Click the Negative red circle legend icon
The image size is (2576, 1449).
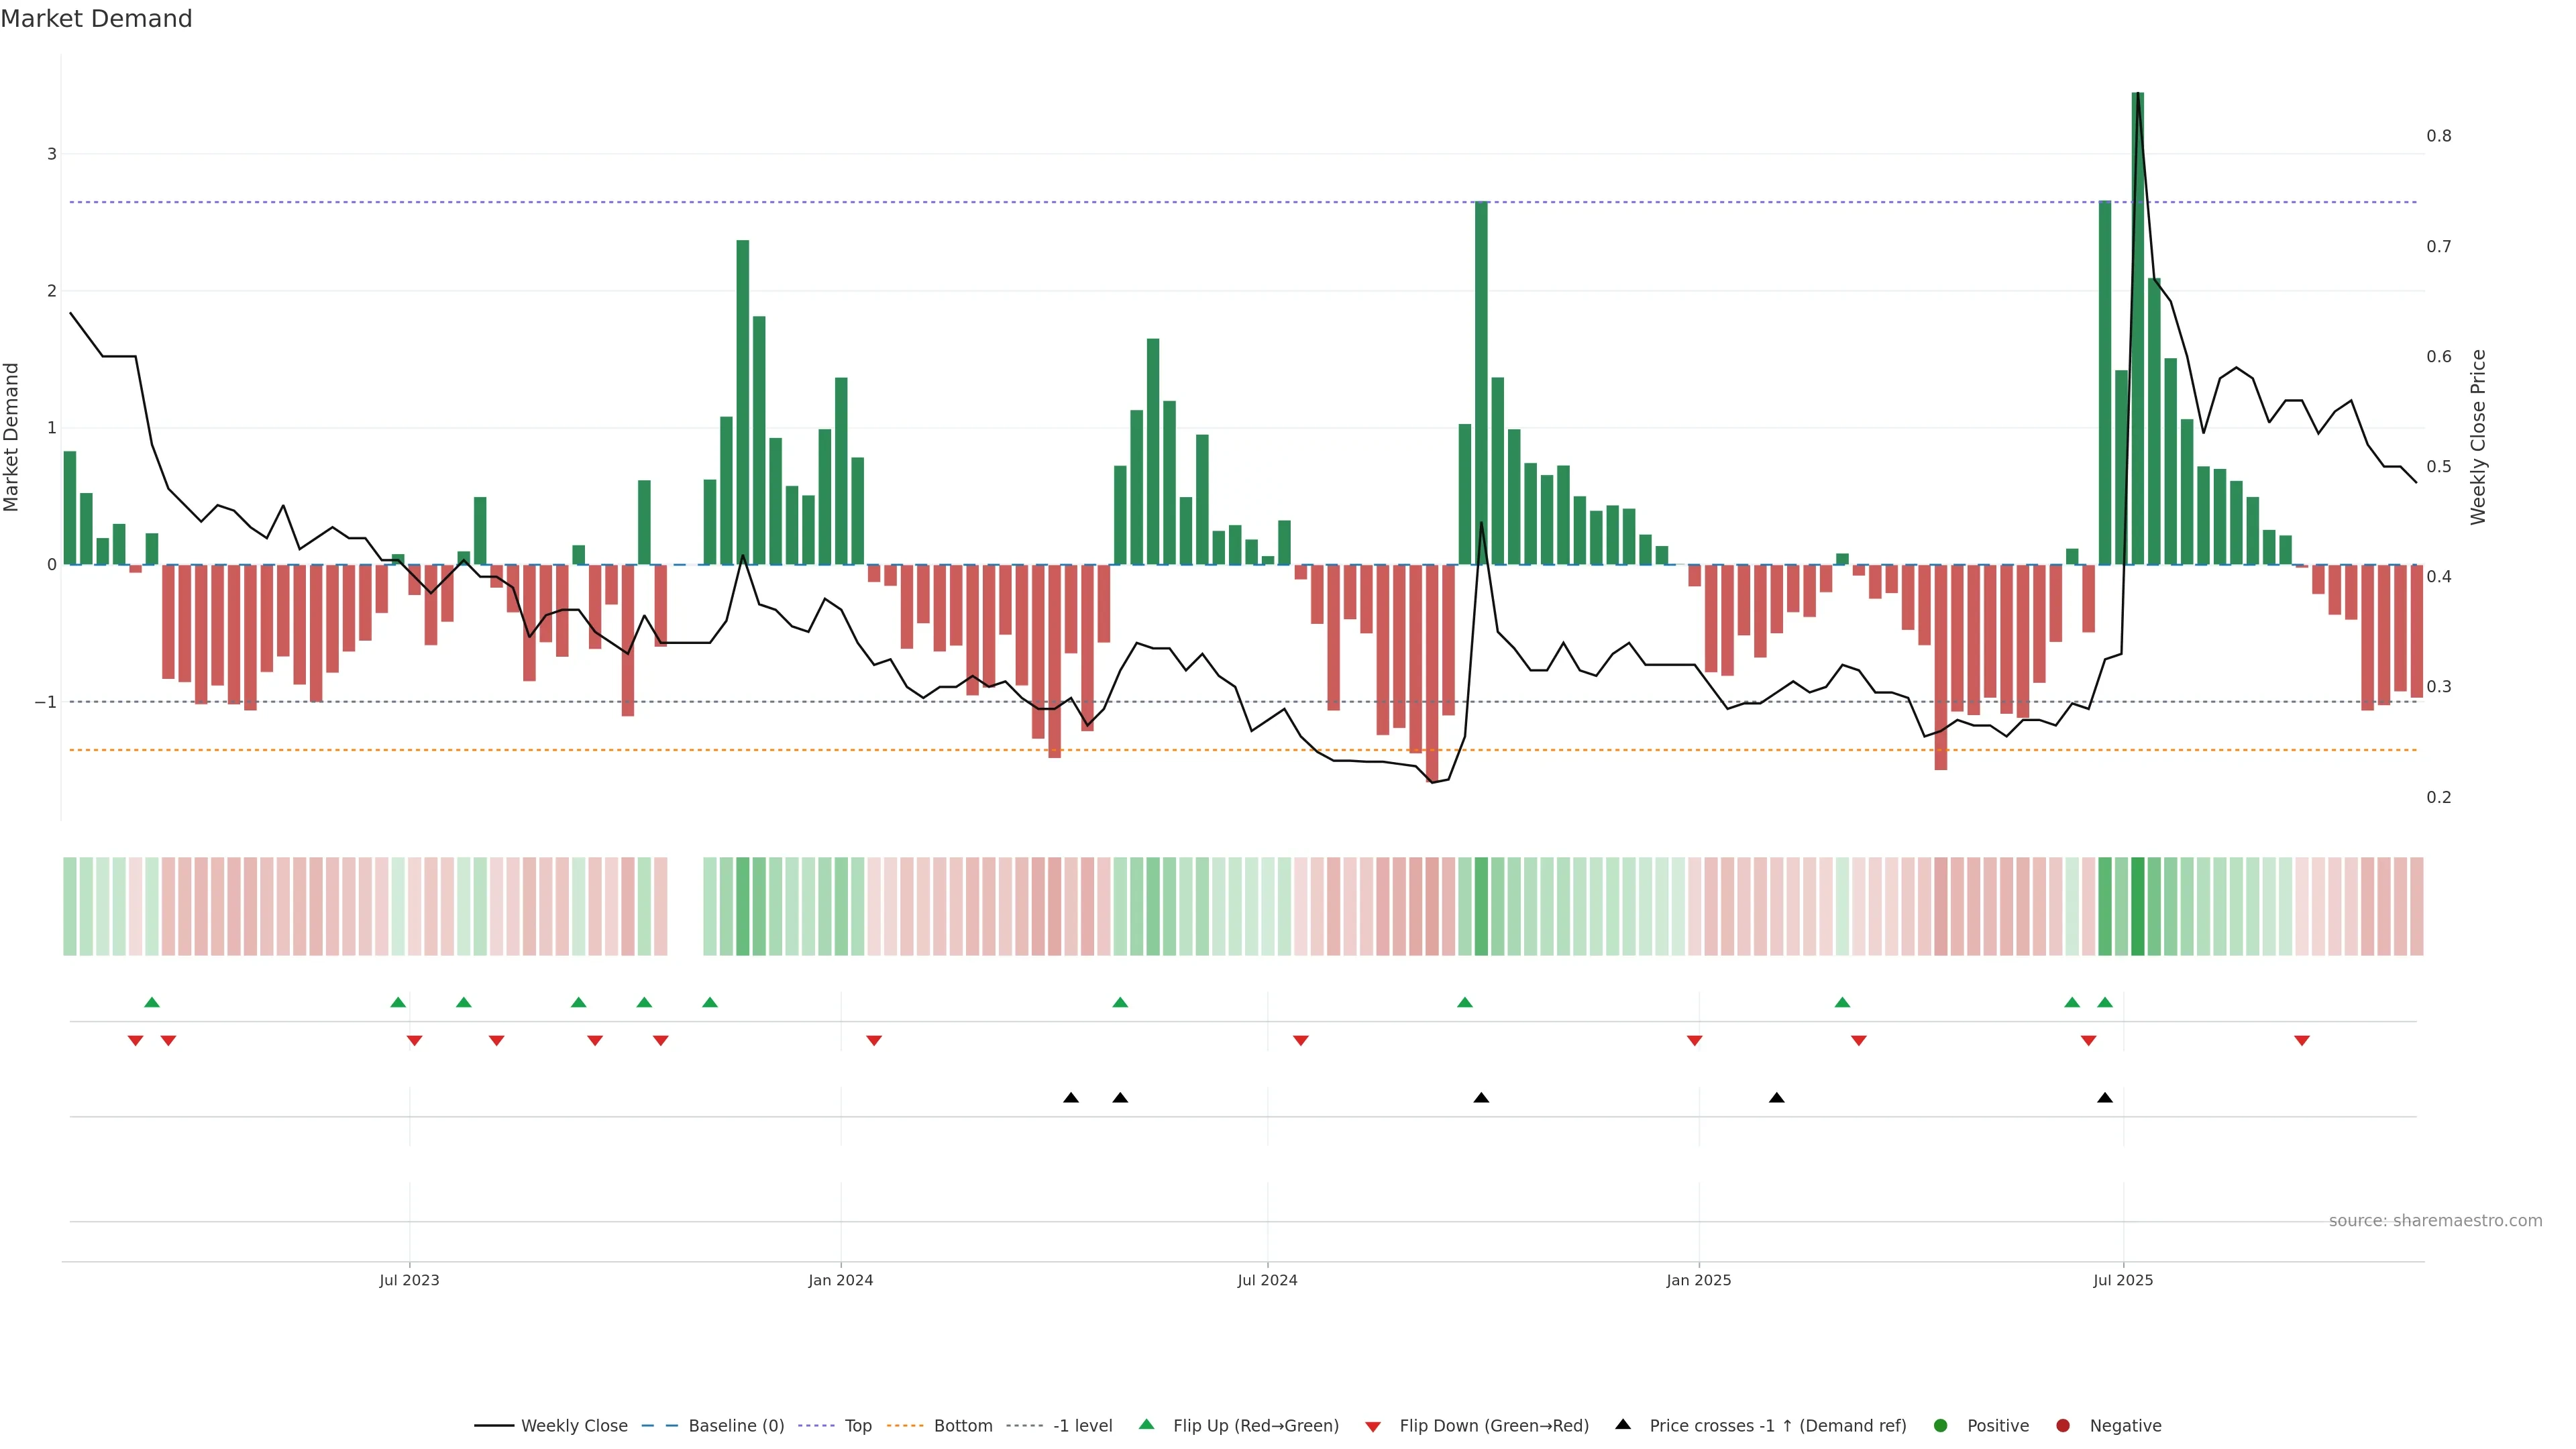pyautogui.click(x=2063, y=1426)
